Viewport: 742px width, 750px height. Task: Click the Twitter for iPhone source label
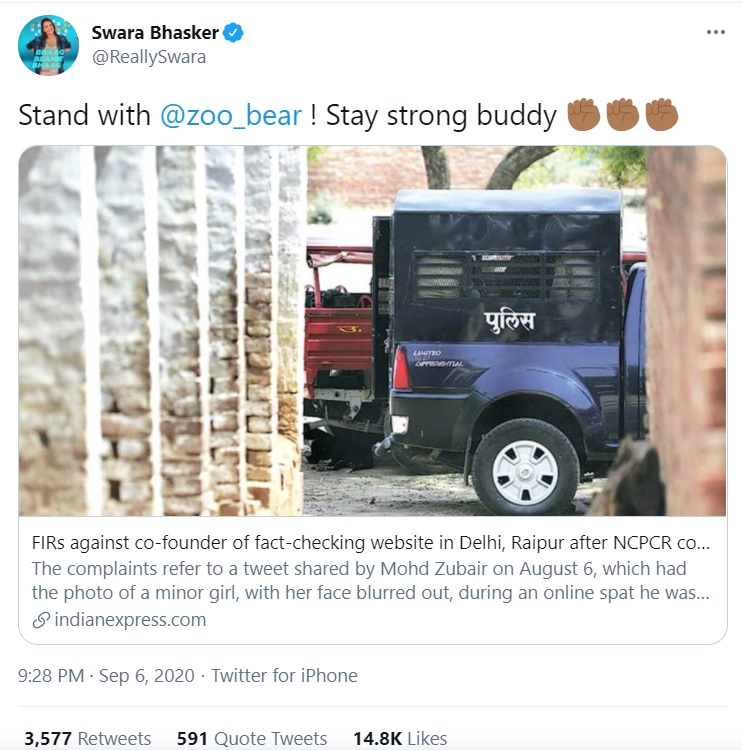tap(284, 676)
